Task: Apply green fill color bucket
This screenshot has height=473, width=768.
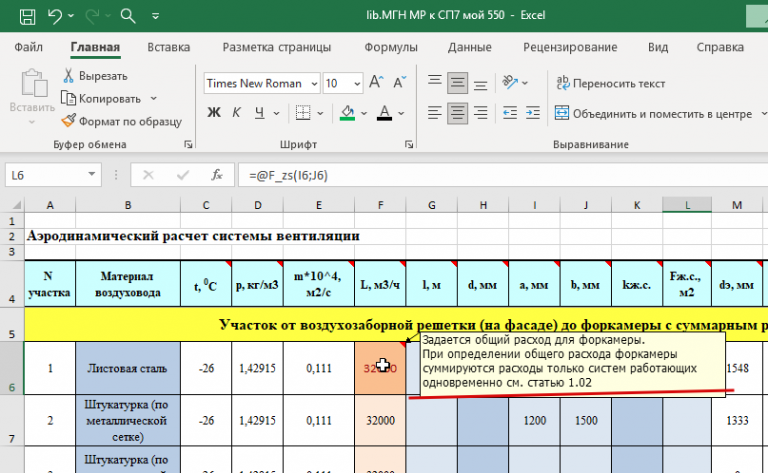Action: tap(347, 113)
